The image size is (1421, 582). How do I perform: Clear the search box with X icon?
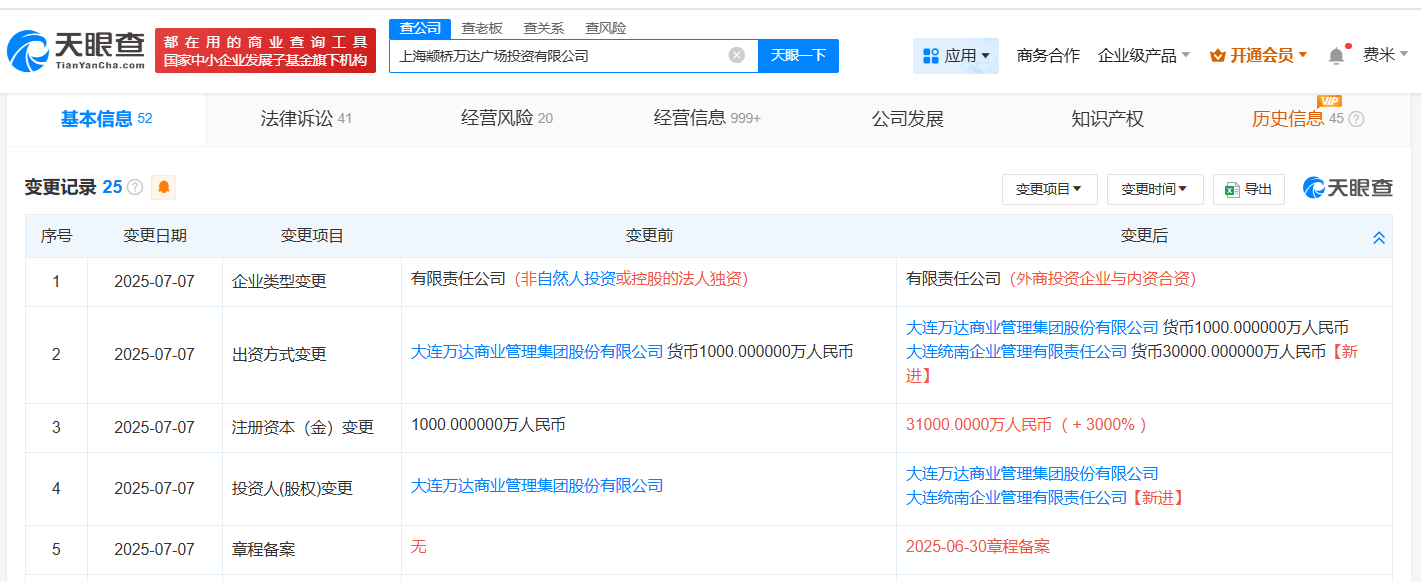tap(737, 55)
